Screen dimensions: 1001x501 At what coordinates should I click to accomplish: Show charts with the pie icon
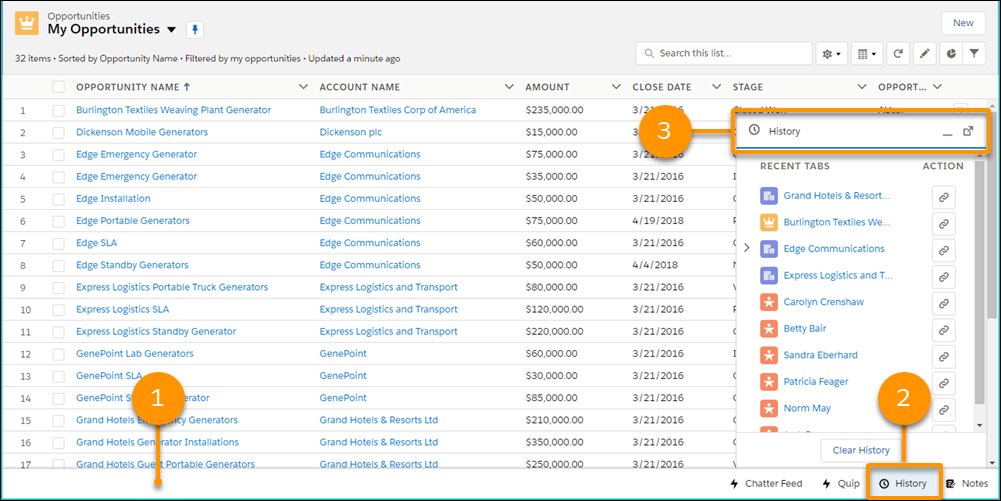951,54
